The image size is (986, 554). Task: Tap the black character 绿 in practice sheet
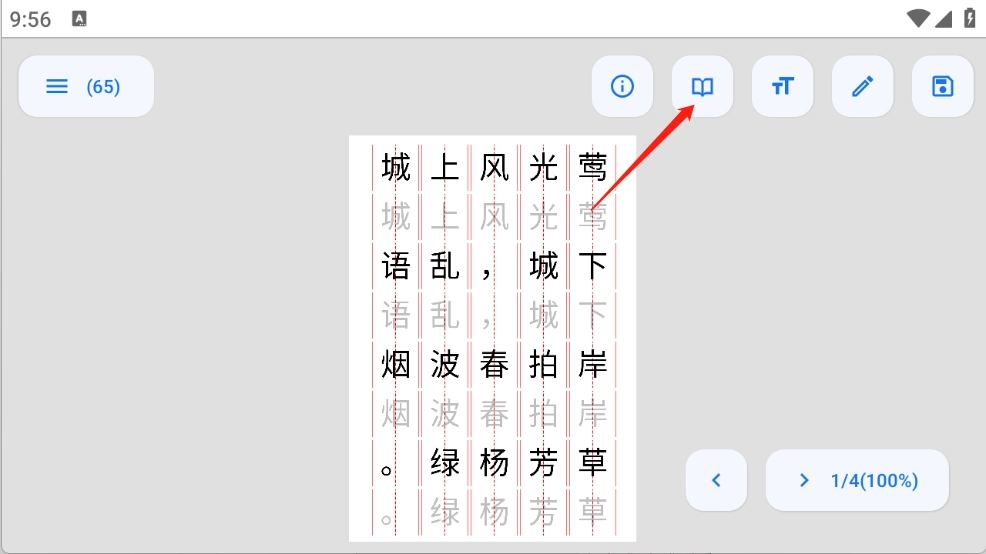(444, 463)
